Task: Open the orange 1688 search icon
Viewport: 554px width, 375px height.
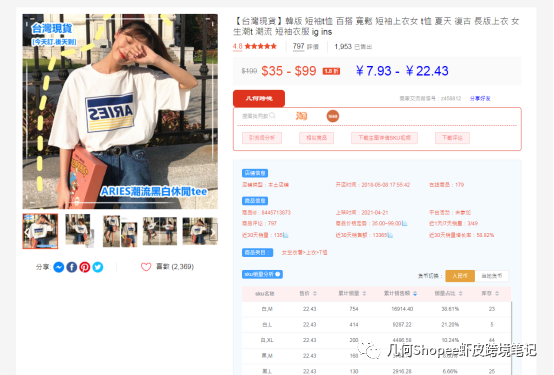Action: [332, 116]
